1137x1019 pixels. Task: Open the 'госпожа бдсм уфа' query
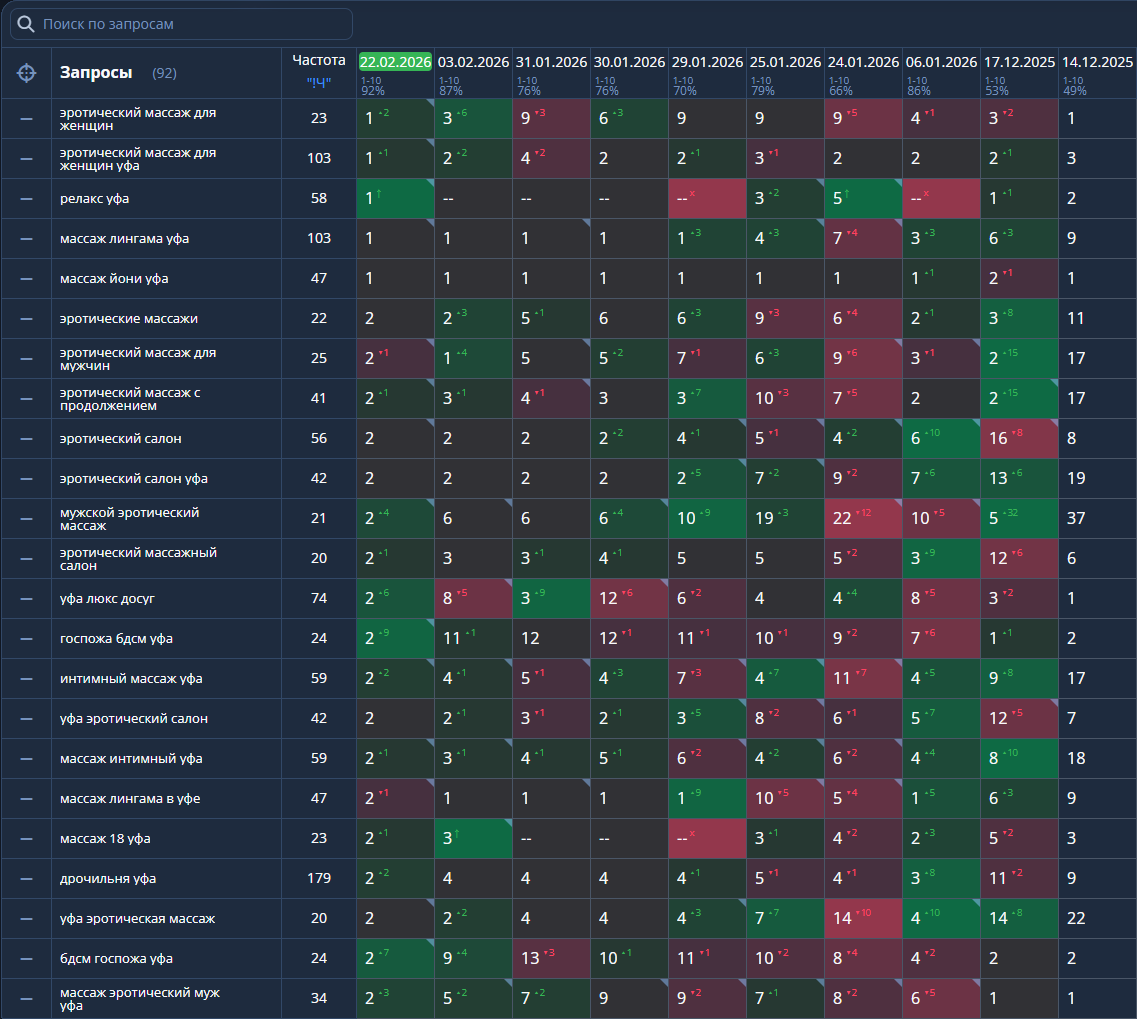[x=116, y=639]
